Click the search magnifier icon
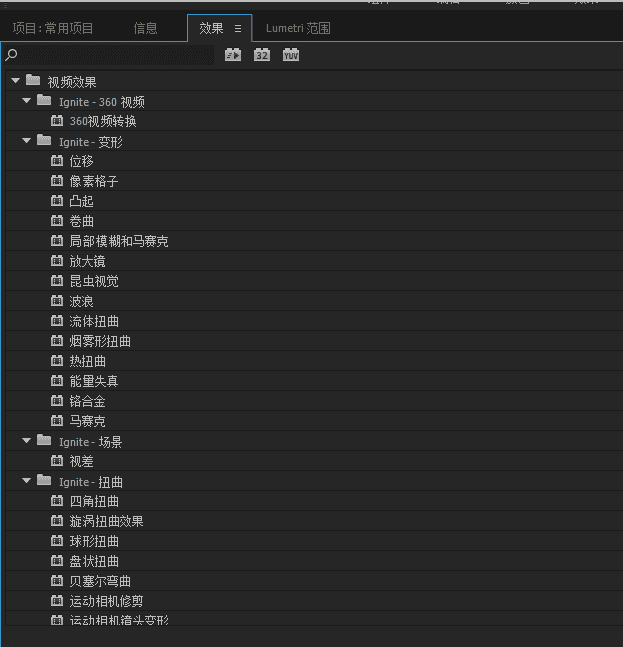The width and height of the screenshot is (623, 647). [x=11, y=54]
